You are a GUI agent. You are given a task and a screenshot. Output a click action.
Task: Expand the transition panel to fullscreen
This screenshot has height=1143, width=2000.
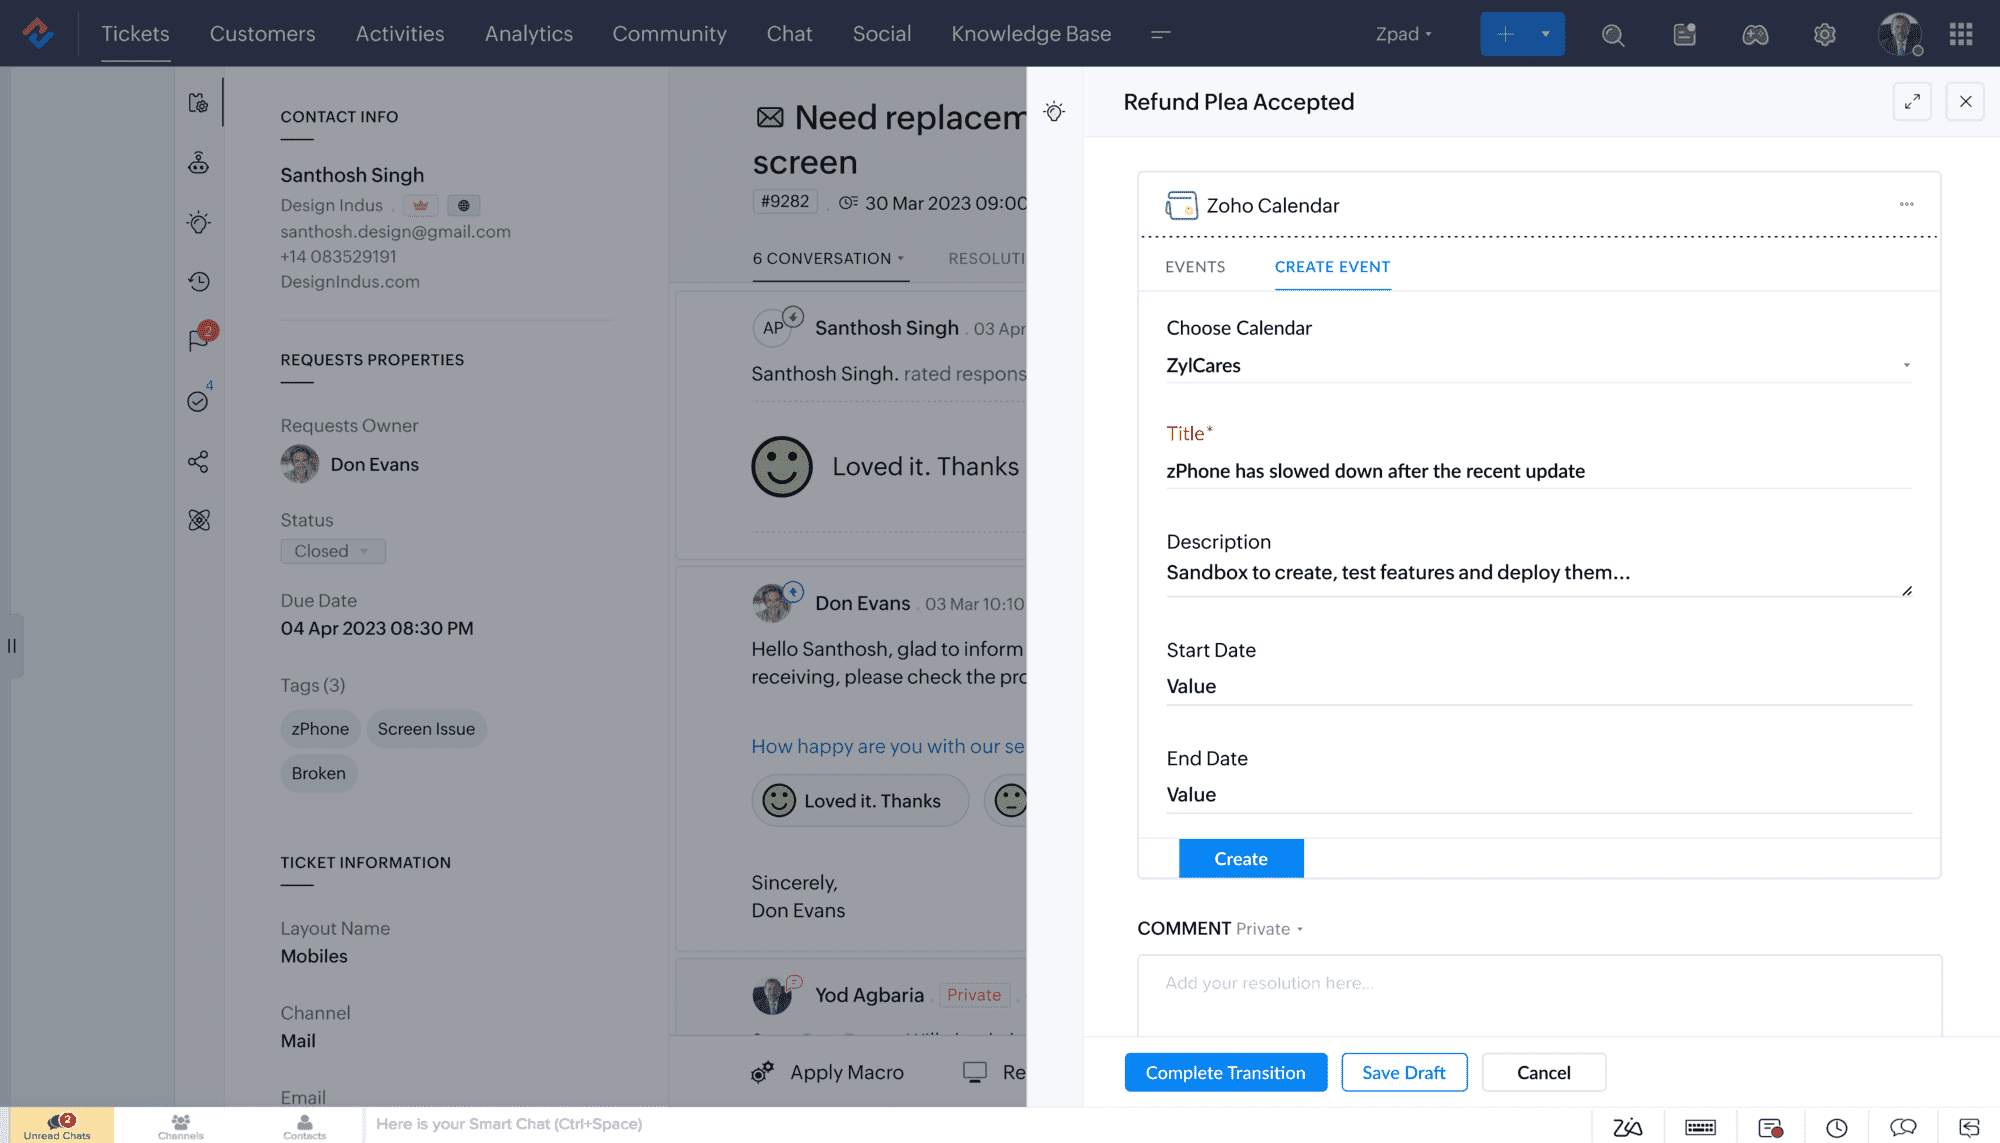point(1911,102)
